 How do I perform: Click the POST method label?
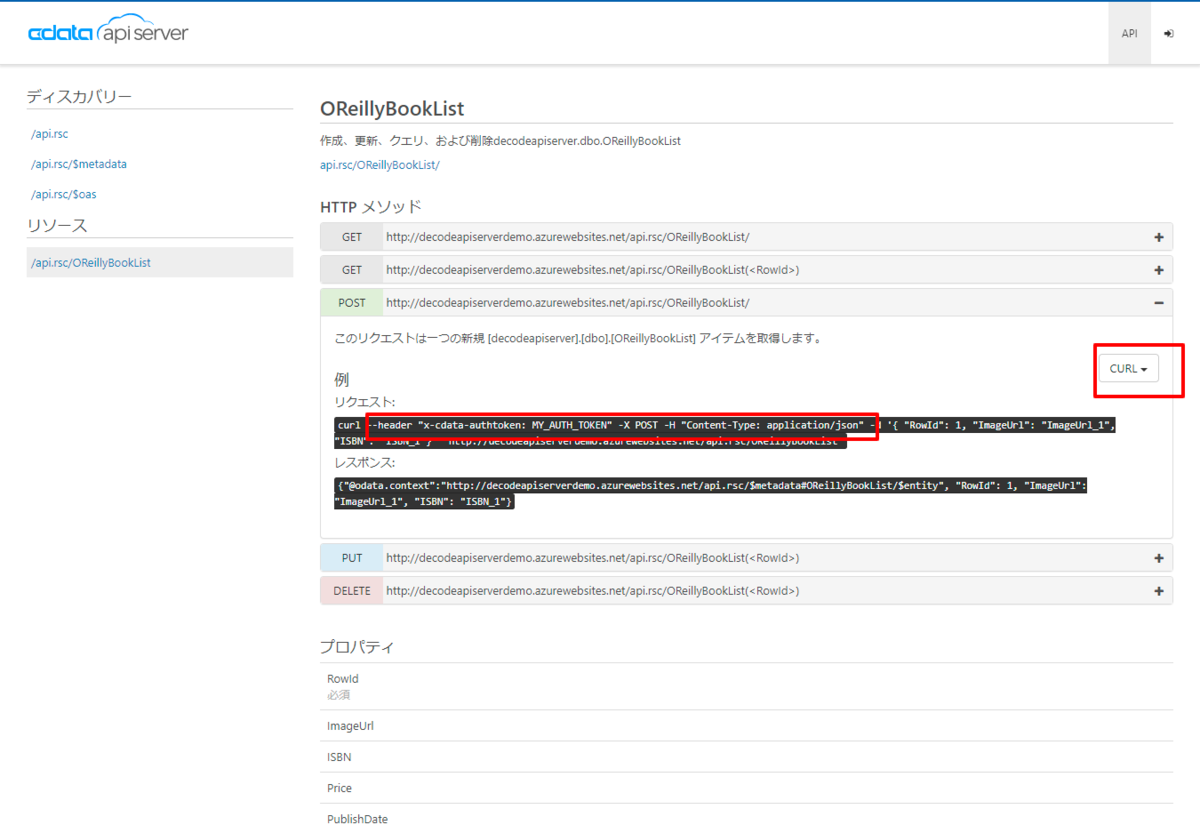click(352, 302)
